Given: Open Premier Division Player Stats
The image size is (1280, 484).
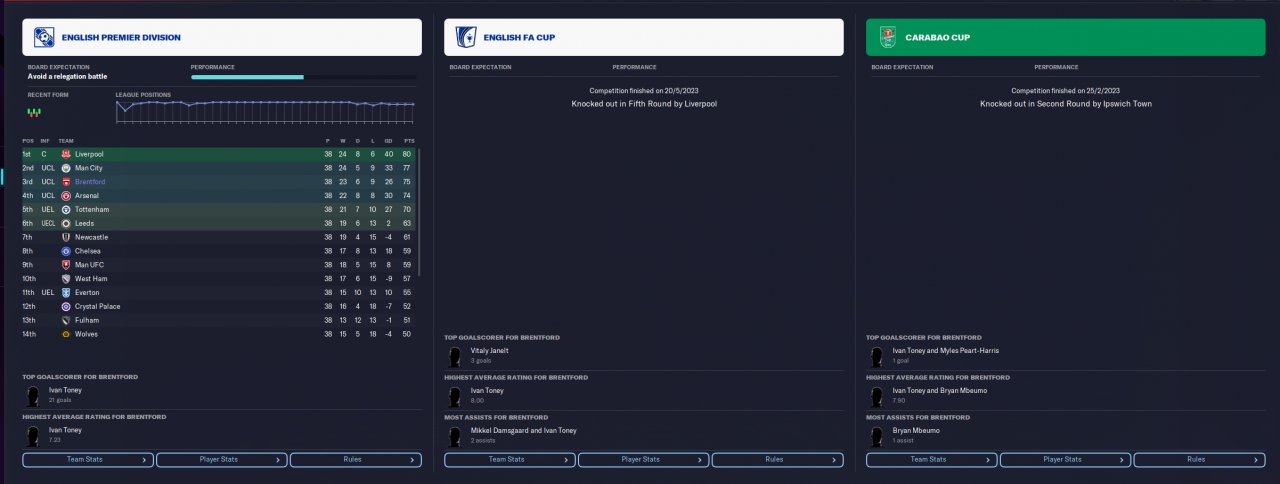Looking at the screenshot, I should pyautogui.click(x=221, y=460).
